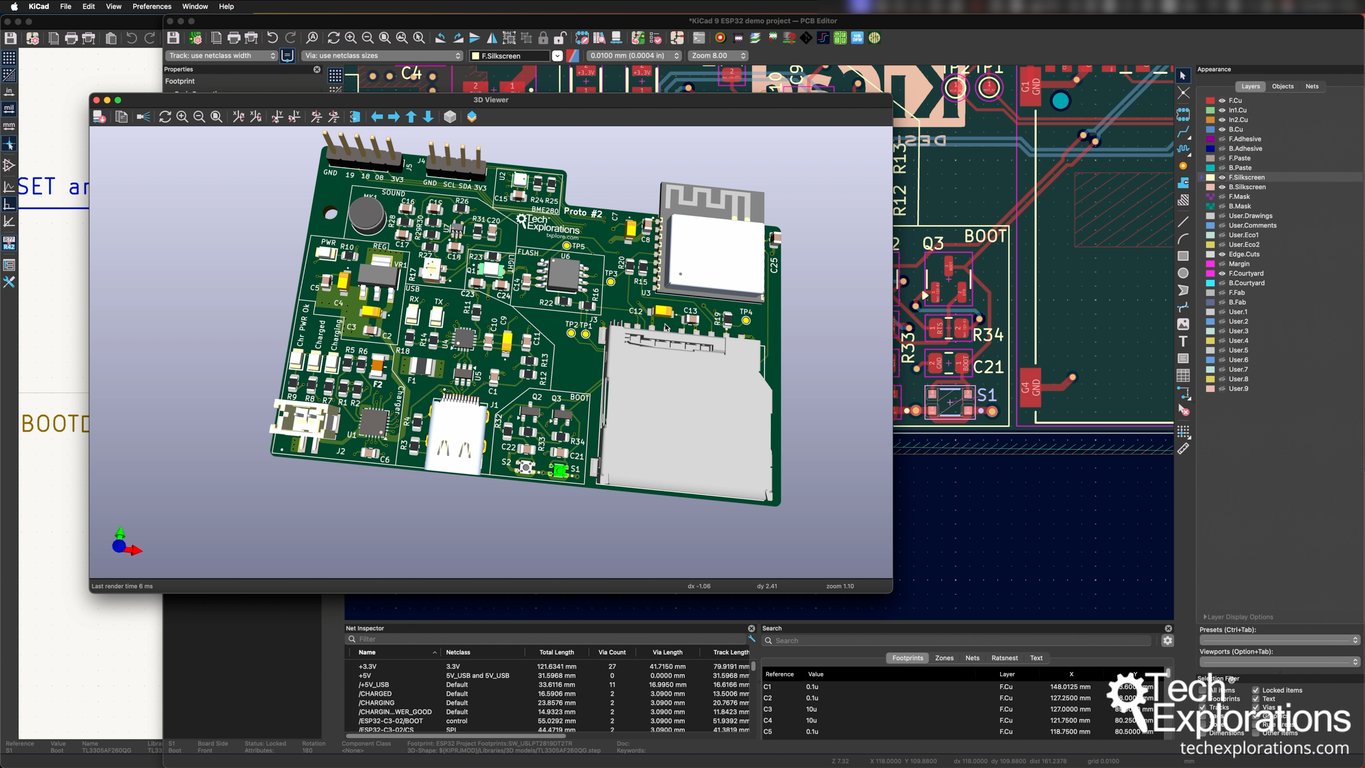Screen dimensions: 1365x768
Task: Expand the Zoom 8.00 dropdown
Action: (x=717, y=56)
